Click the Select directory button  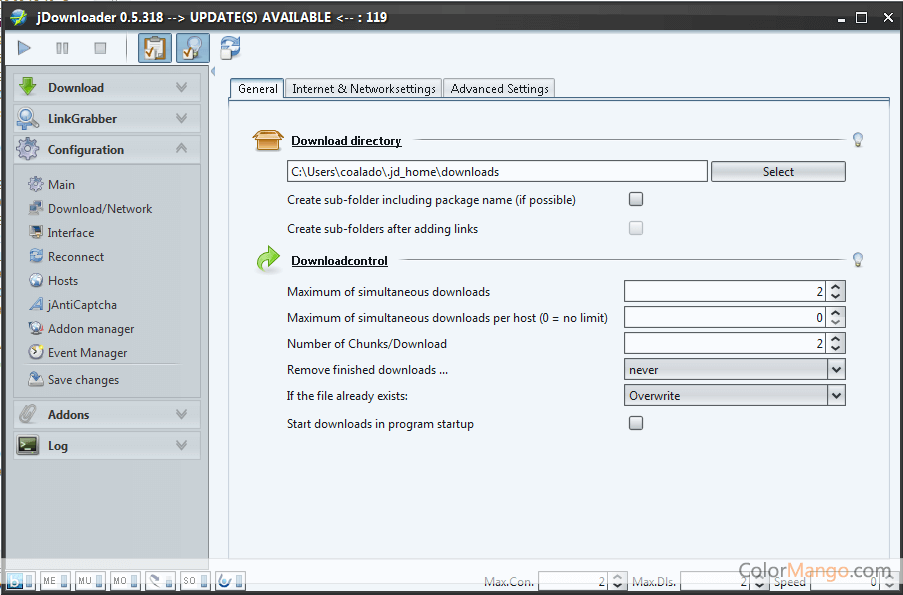coord(778,172)
